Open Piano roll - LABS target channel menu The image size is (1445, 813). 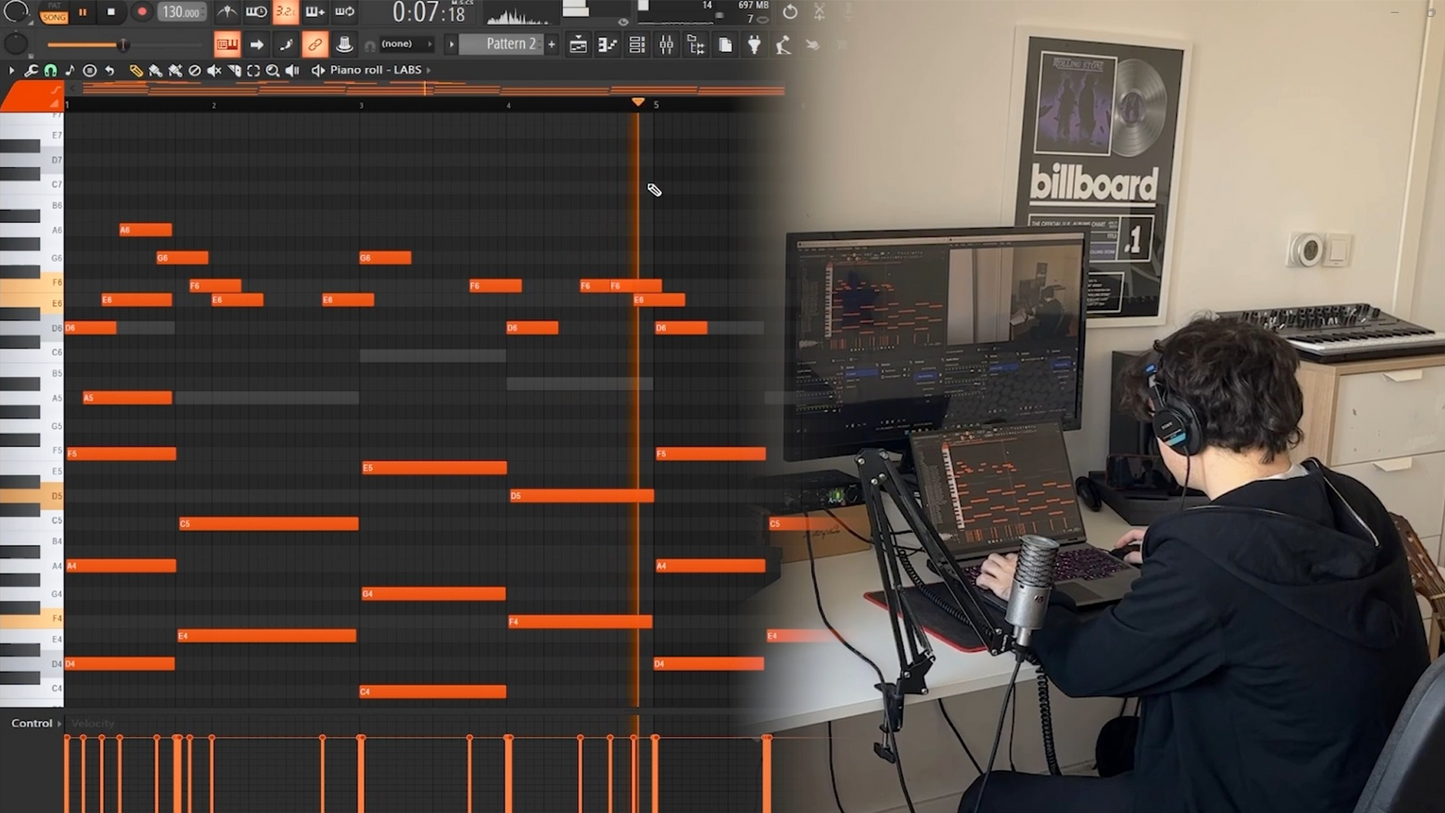coord(376,70)
